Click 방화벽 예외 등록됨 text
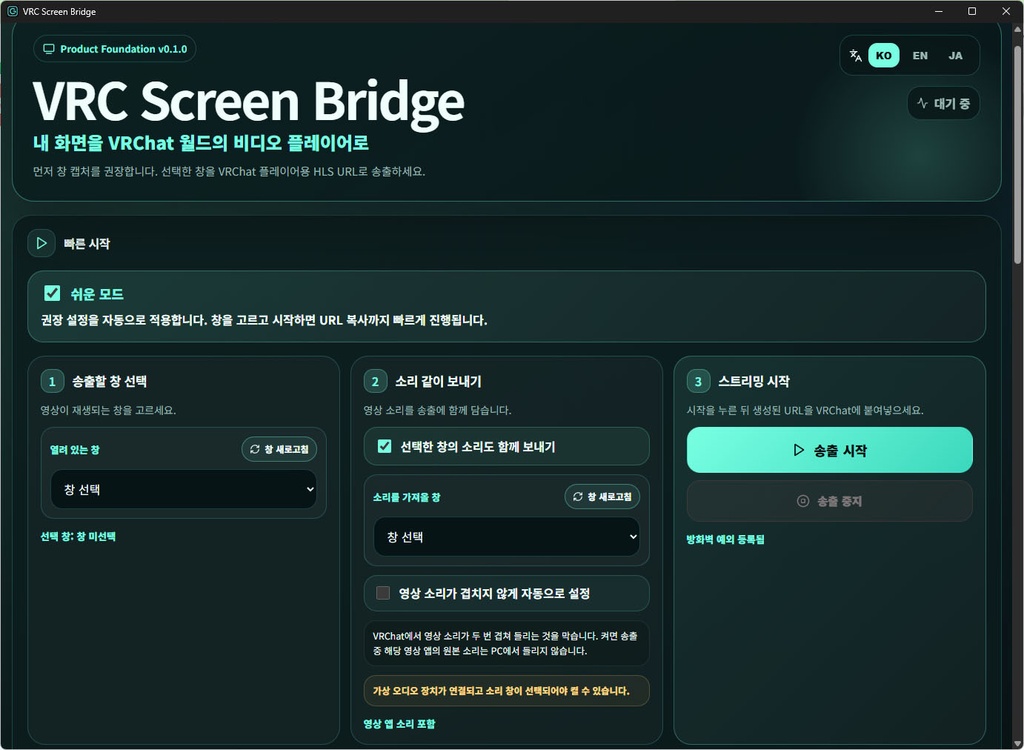1024x750 pixels. 725,540
